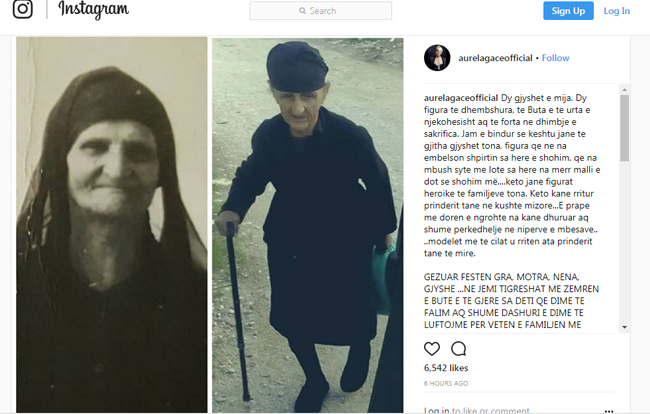Click the Instagram camera logo icon
This screenshot has height=414, width=650.
coord(22,9)
